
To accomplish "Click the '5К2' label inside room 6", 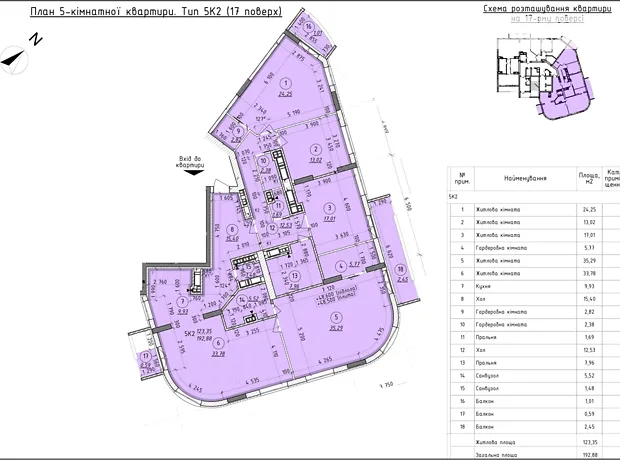I will click(x=190, y=333).
